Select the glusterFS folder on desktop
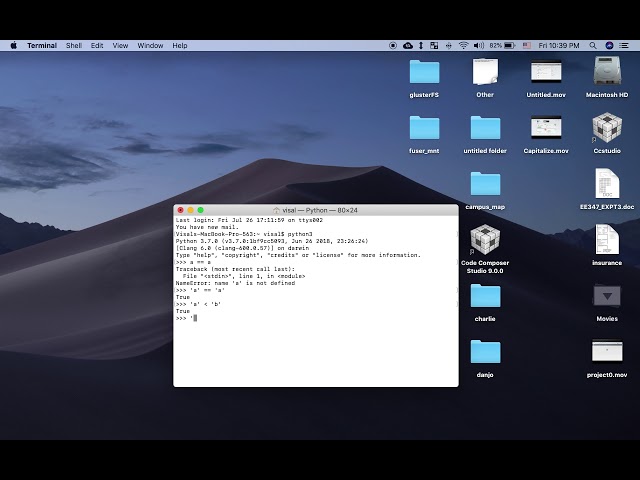Viewport: 640px width, 480px height. pyautogui.click(x=424, y=72)
